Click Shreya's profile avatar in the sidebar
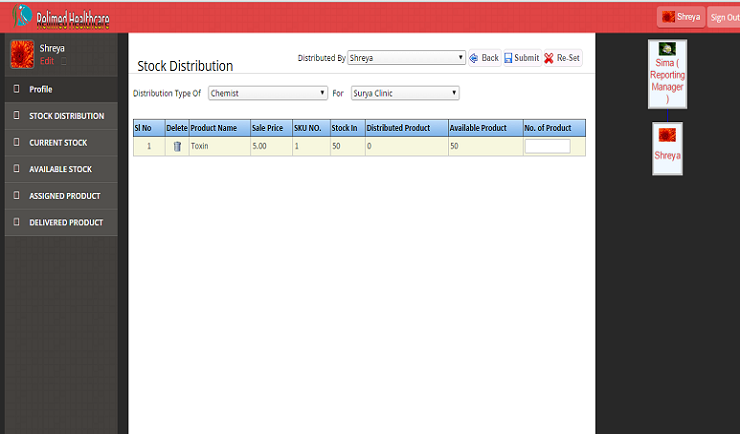 [22, 54]
